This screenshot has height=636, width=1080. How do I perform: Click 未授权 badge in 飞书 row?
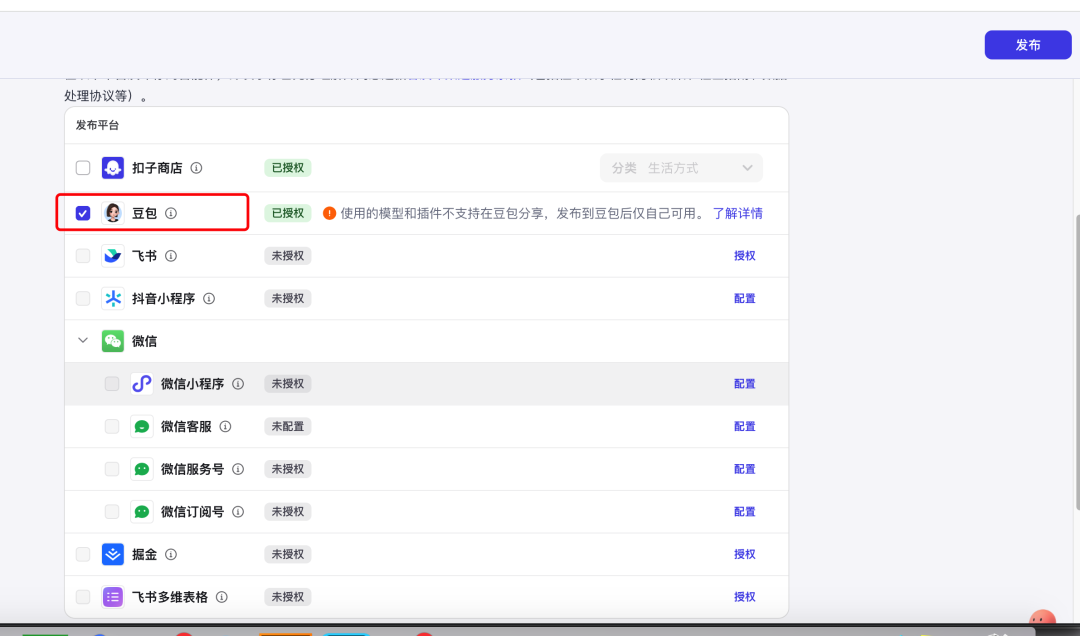[288, 256]
